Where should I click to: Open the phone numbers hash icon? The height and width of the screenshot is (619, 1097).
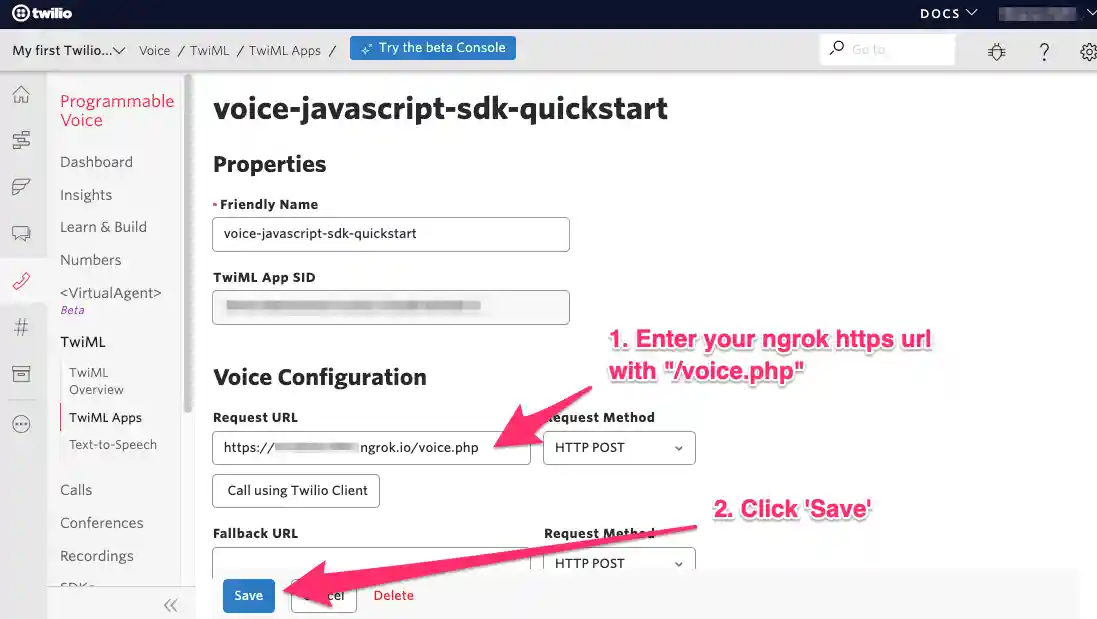click(21, 327)
